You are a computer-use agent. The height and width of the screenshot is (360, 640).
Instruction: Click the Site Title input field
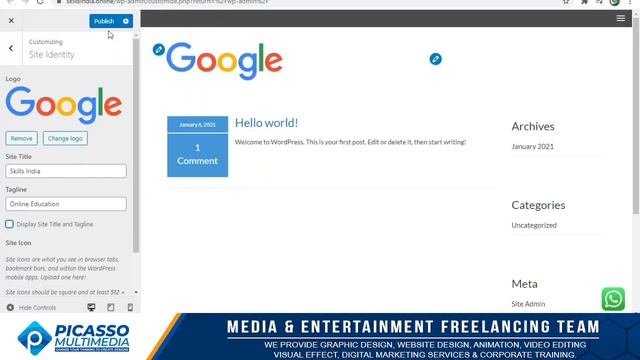66,171
